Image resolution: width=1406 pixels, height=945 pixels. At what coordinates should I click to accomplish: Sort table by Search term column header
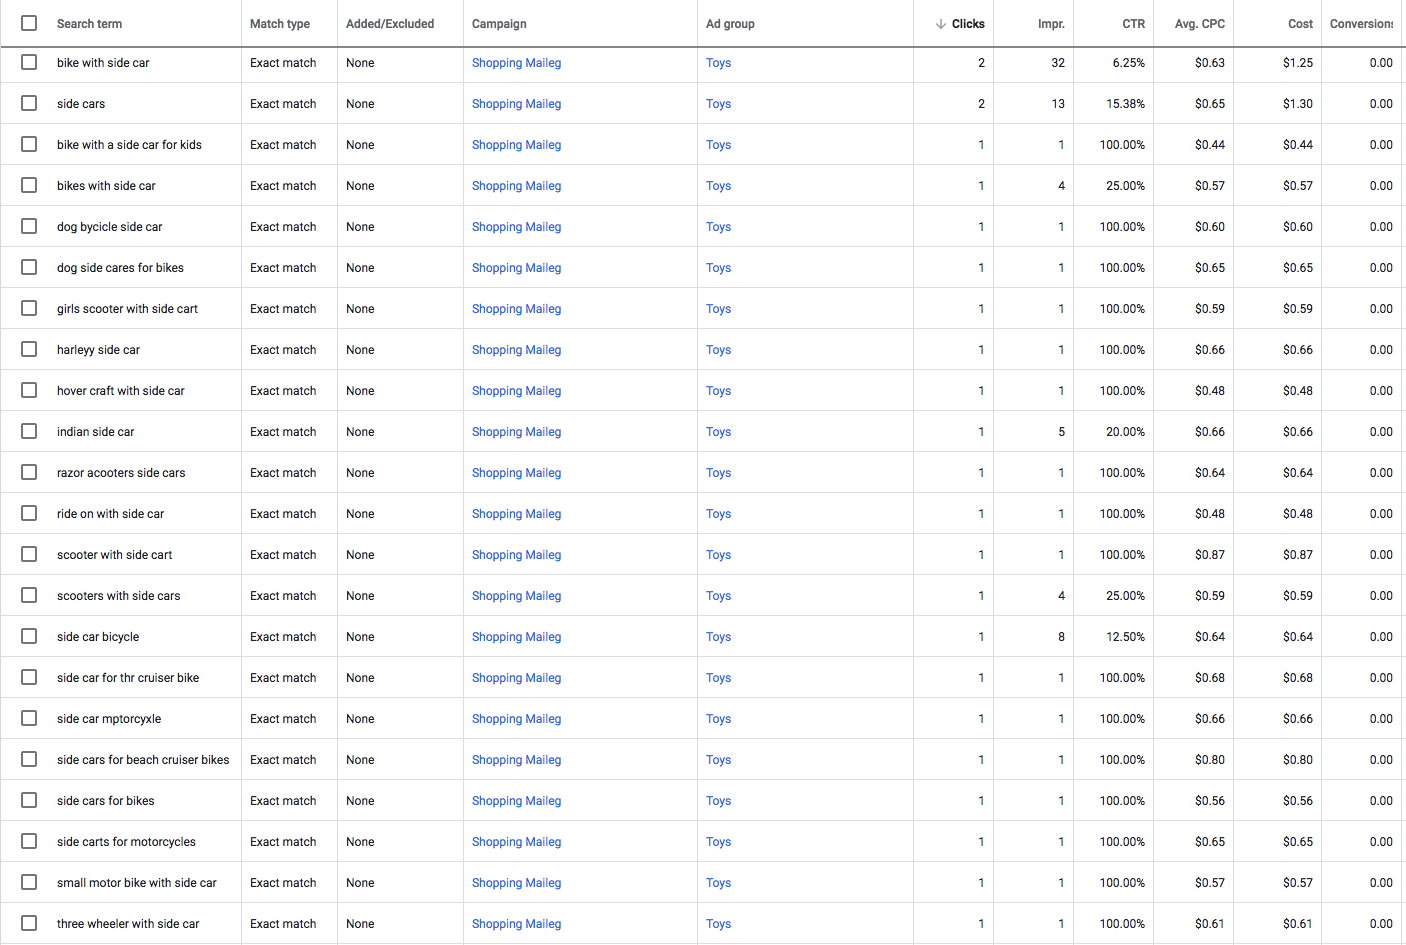pos(89,24)
